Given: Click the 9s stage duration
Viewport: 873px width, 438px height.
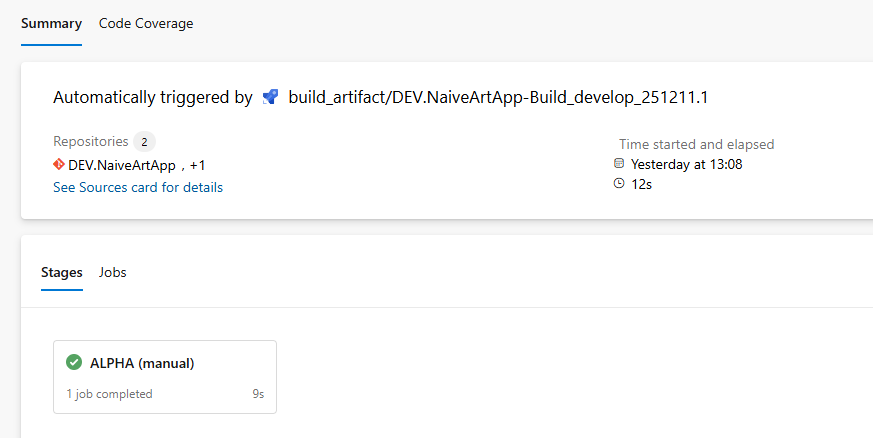Looking at the screenshot, I should point(258,394).
